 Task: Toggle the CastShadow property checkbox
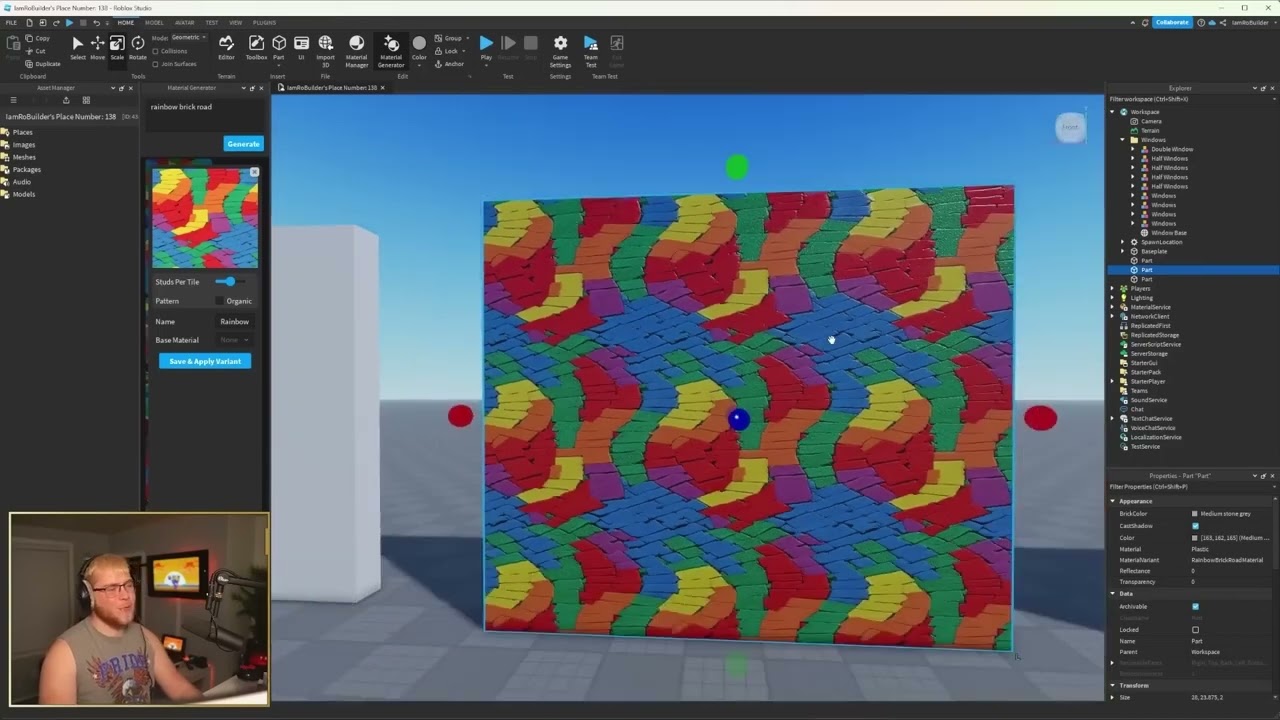(x=1195, y=526)
